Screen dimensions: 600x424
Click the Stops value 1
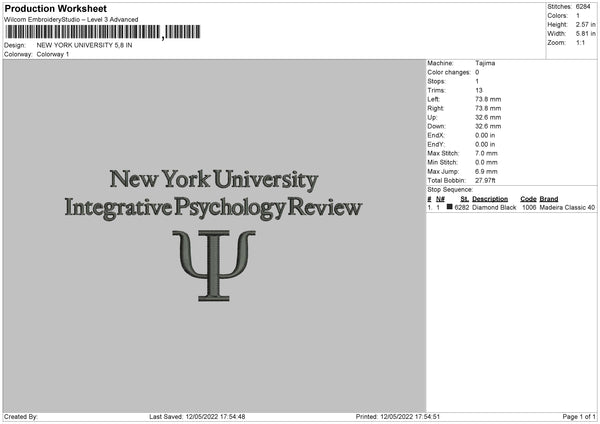click(x=477, y=81)
